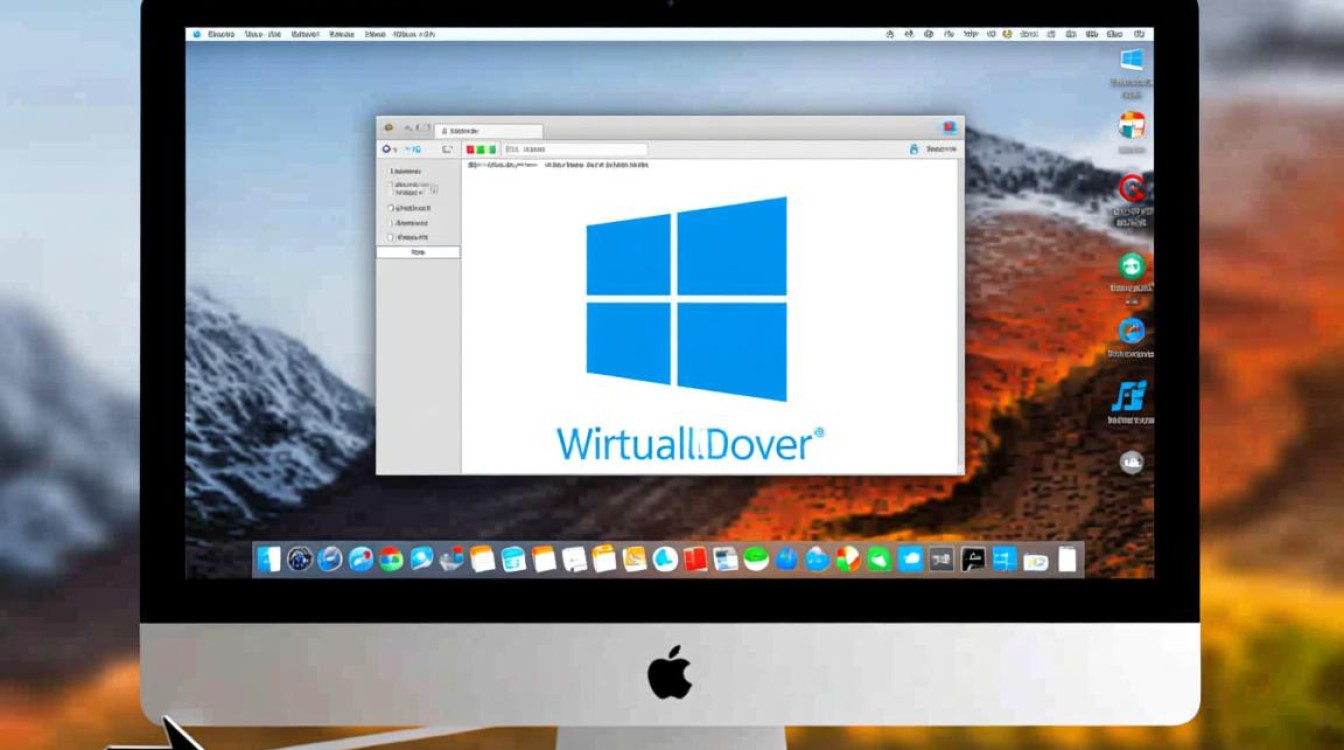The width and height of the screenshot is (1344, 750).
Task: Open the red book icon in Dock
Action: point(696,559)
